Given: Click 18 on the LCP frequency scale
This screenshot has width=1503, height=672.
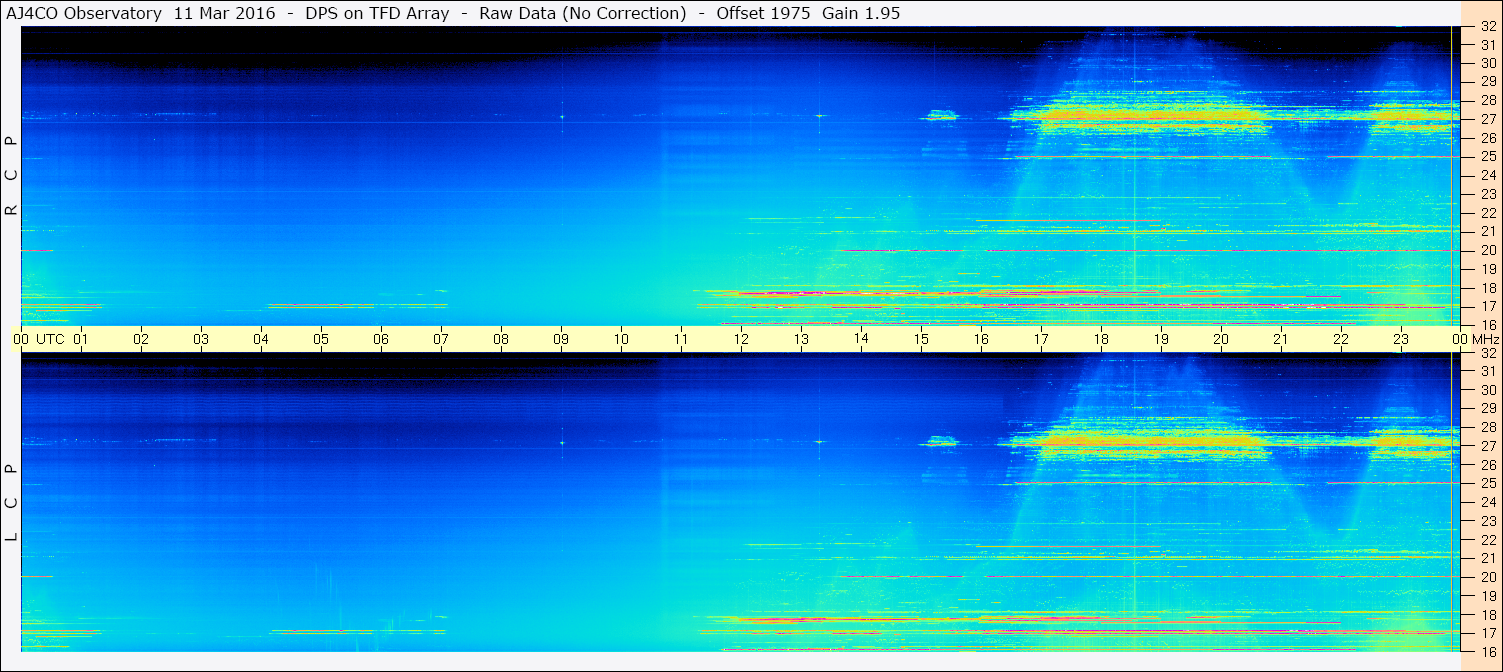Looking at the screenshot, I should coord(1487,615).
